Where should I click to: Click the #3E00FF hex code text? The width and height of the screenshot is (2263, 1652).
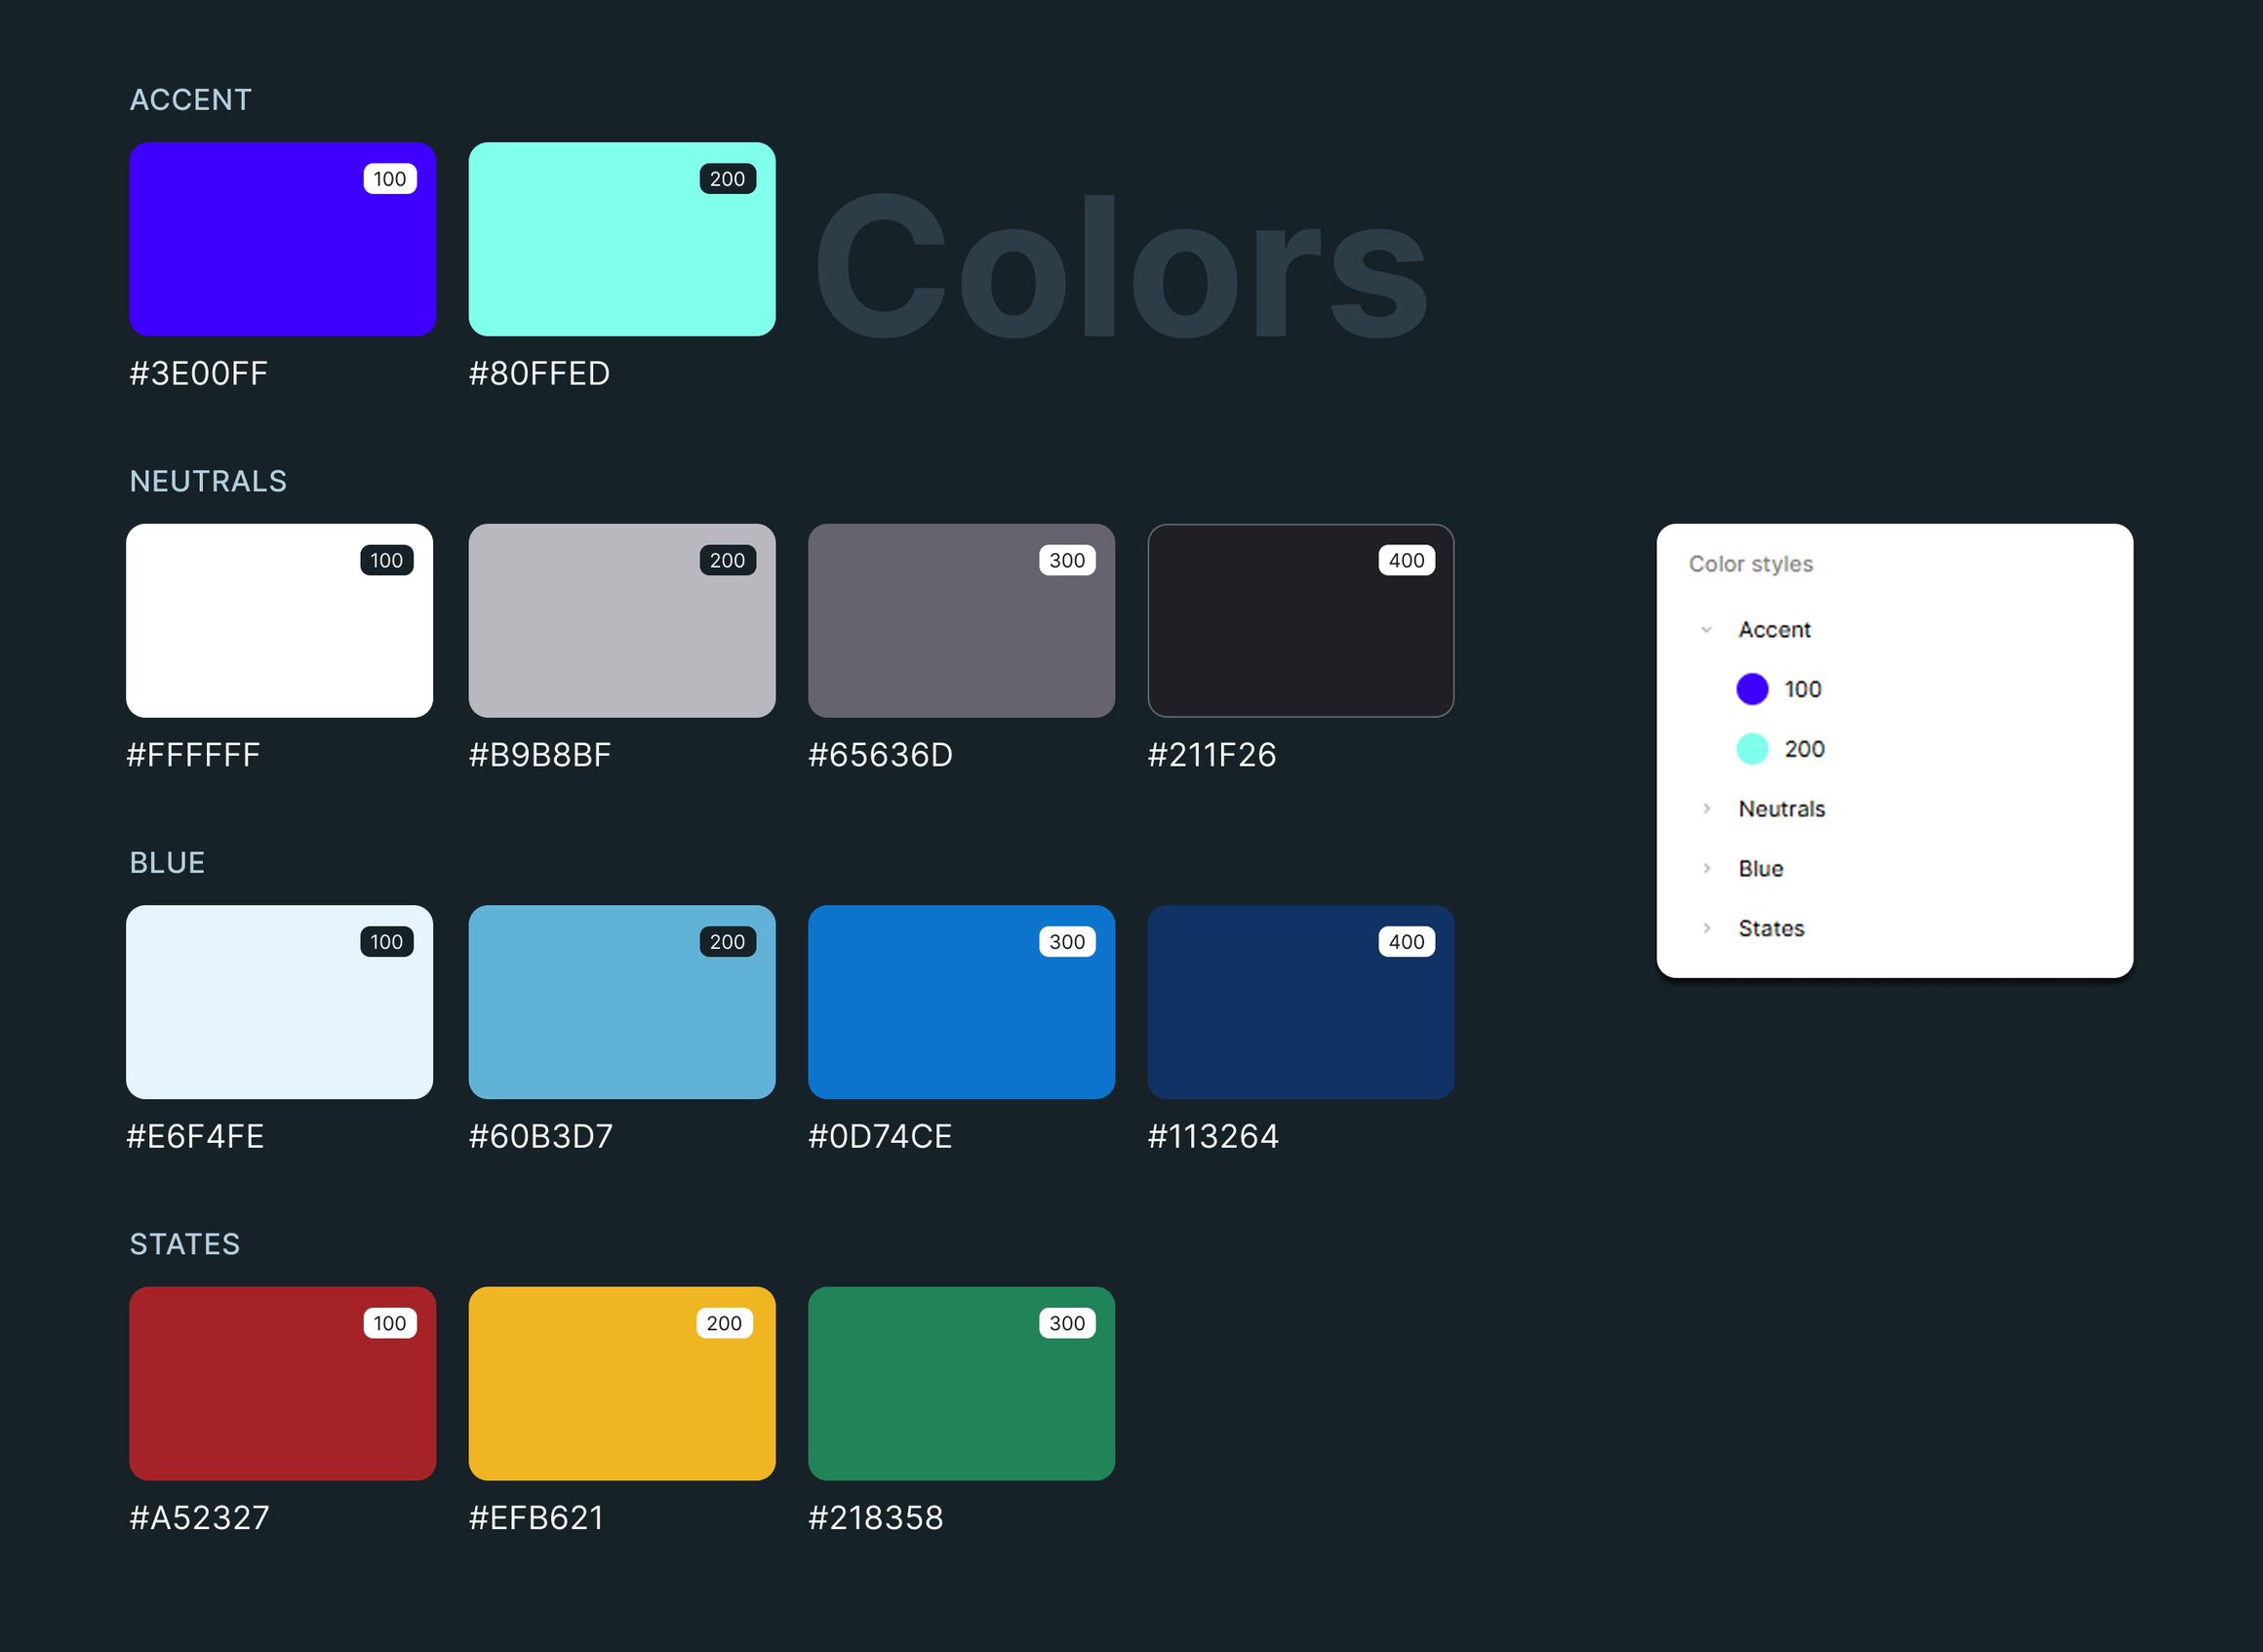click(x=198, y=374)
